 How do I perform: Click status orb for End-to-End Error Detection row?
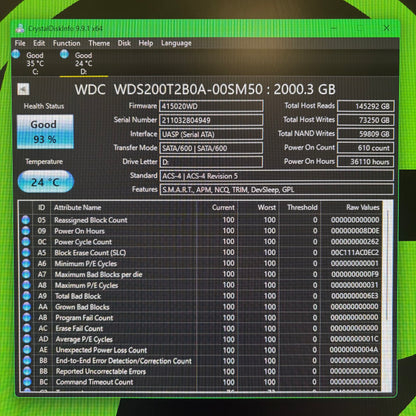(x=27, y=360)
